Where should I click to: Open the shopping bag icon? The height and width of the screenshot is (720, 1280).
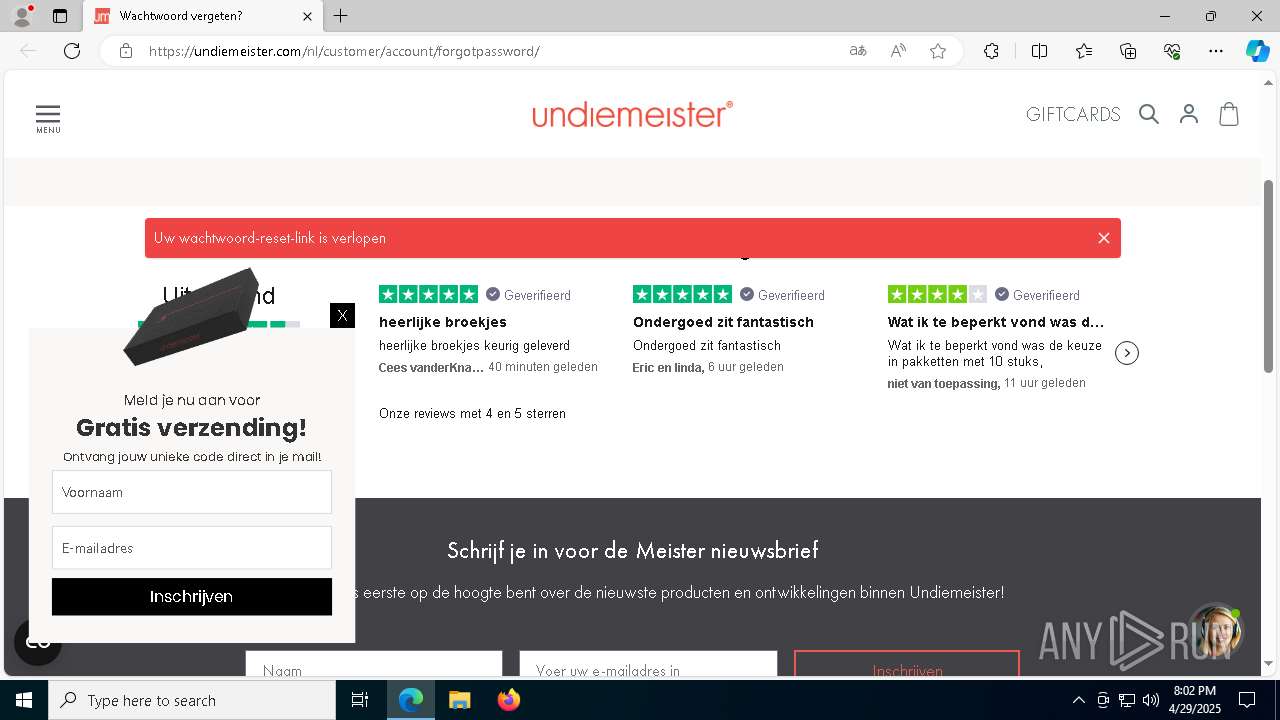[1229, 114]
